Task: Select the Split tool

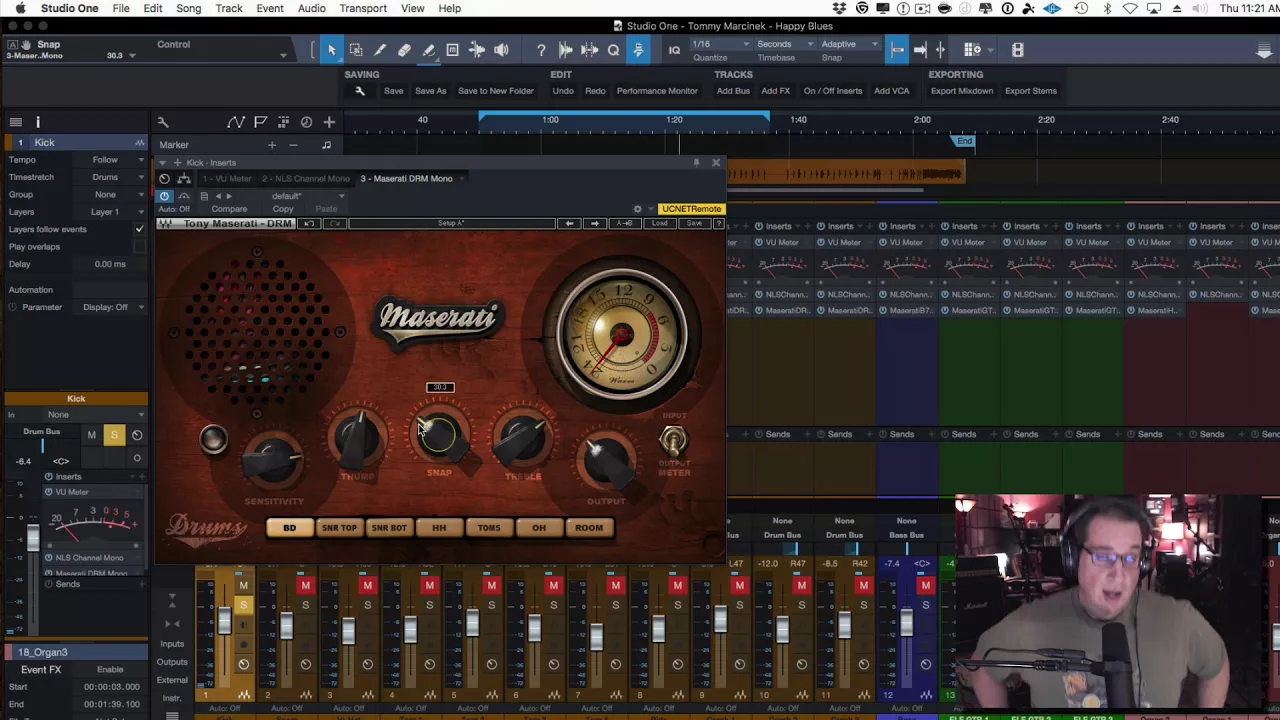Action: pyautogui.click(x=380, y=50)
